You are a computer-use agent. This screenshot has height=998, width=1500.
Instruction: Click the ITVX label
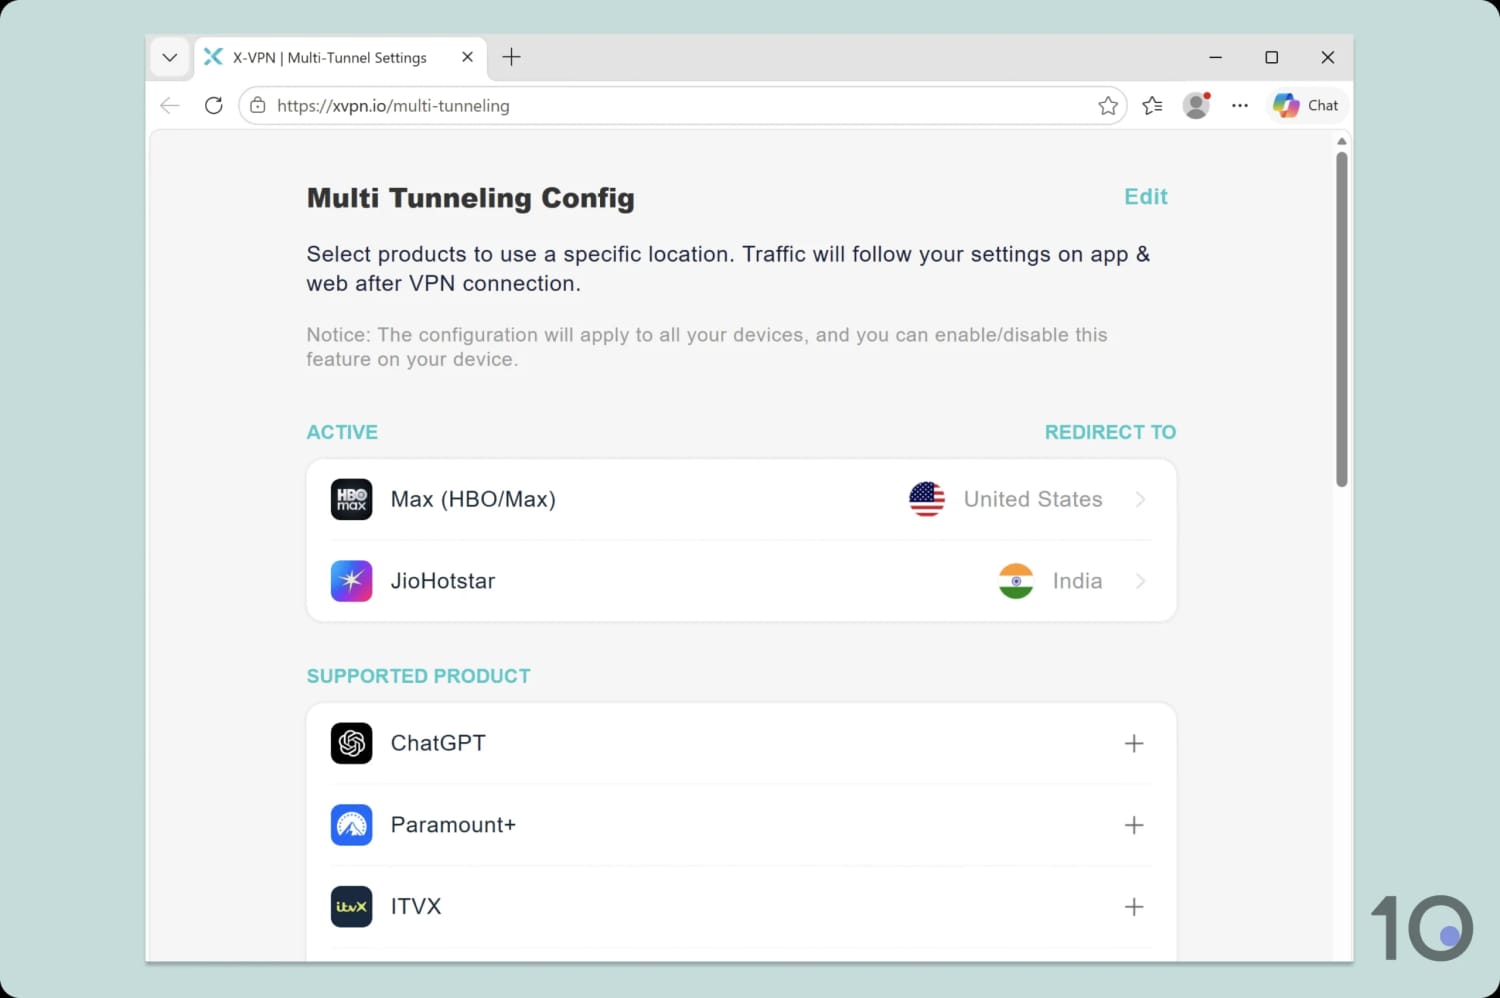[x=416, y=907]
